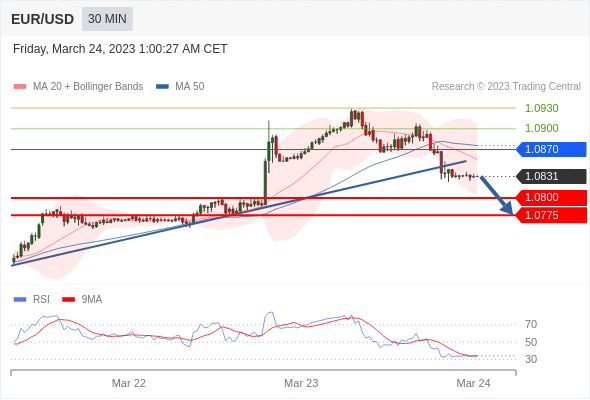
Task: Click the red 1.0775 support price tag
Action: click(x=552, y=215)
